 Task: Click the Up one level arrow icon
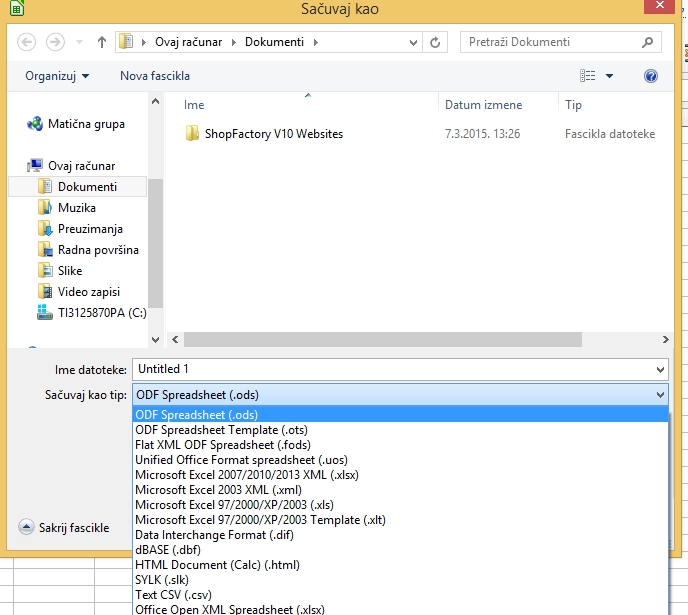pyautogui.click(x=101, y=42)
